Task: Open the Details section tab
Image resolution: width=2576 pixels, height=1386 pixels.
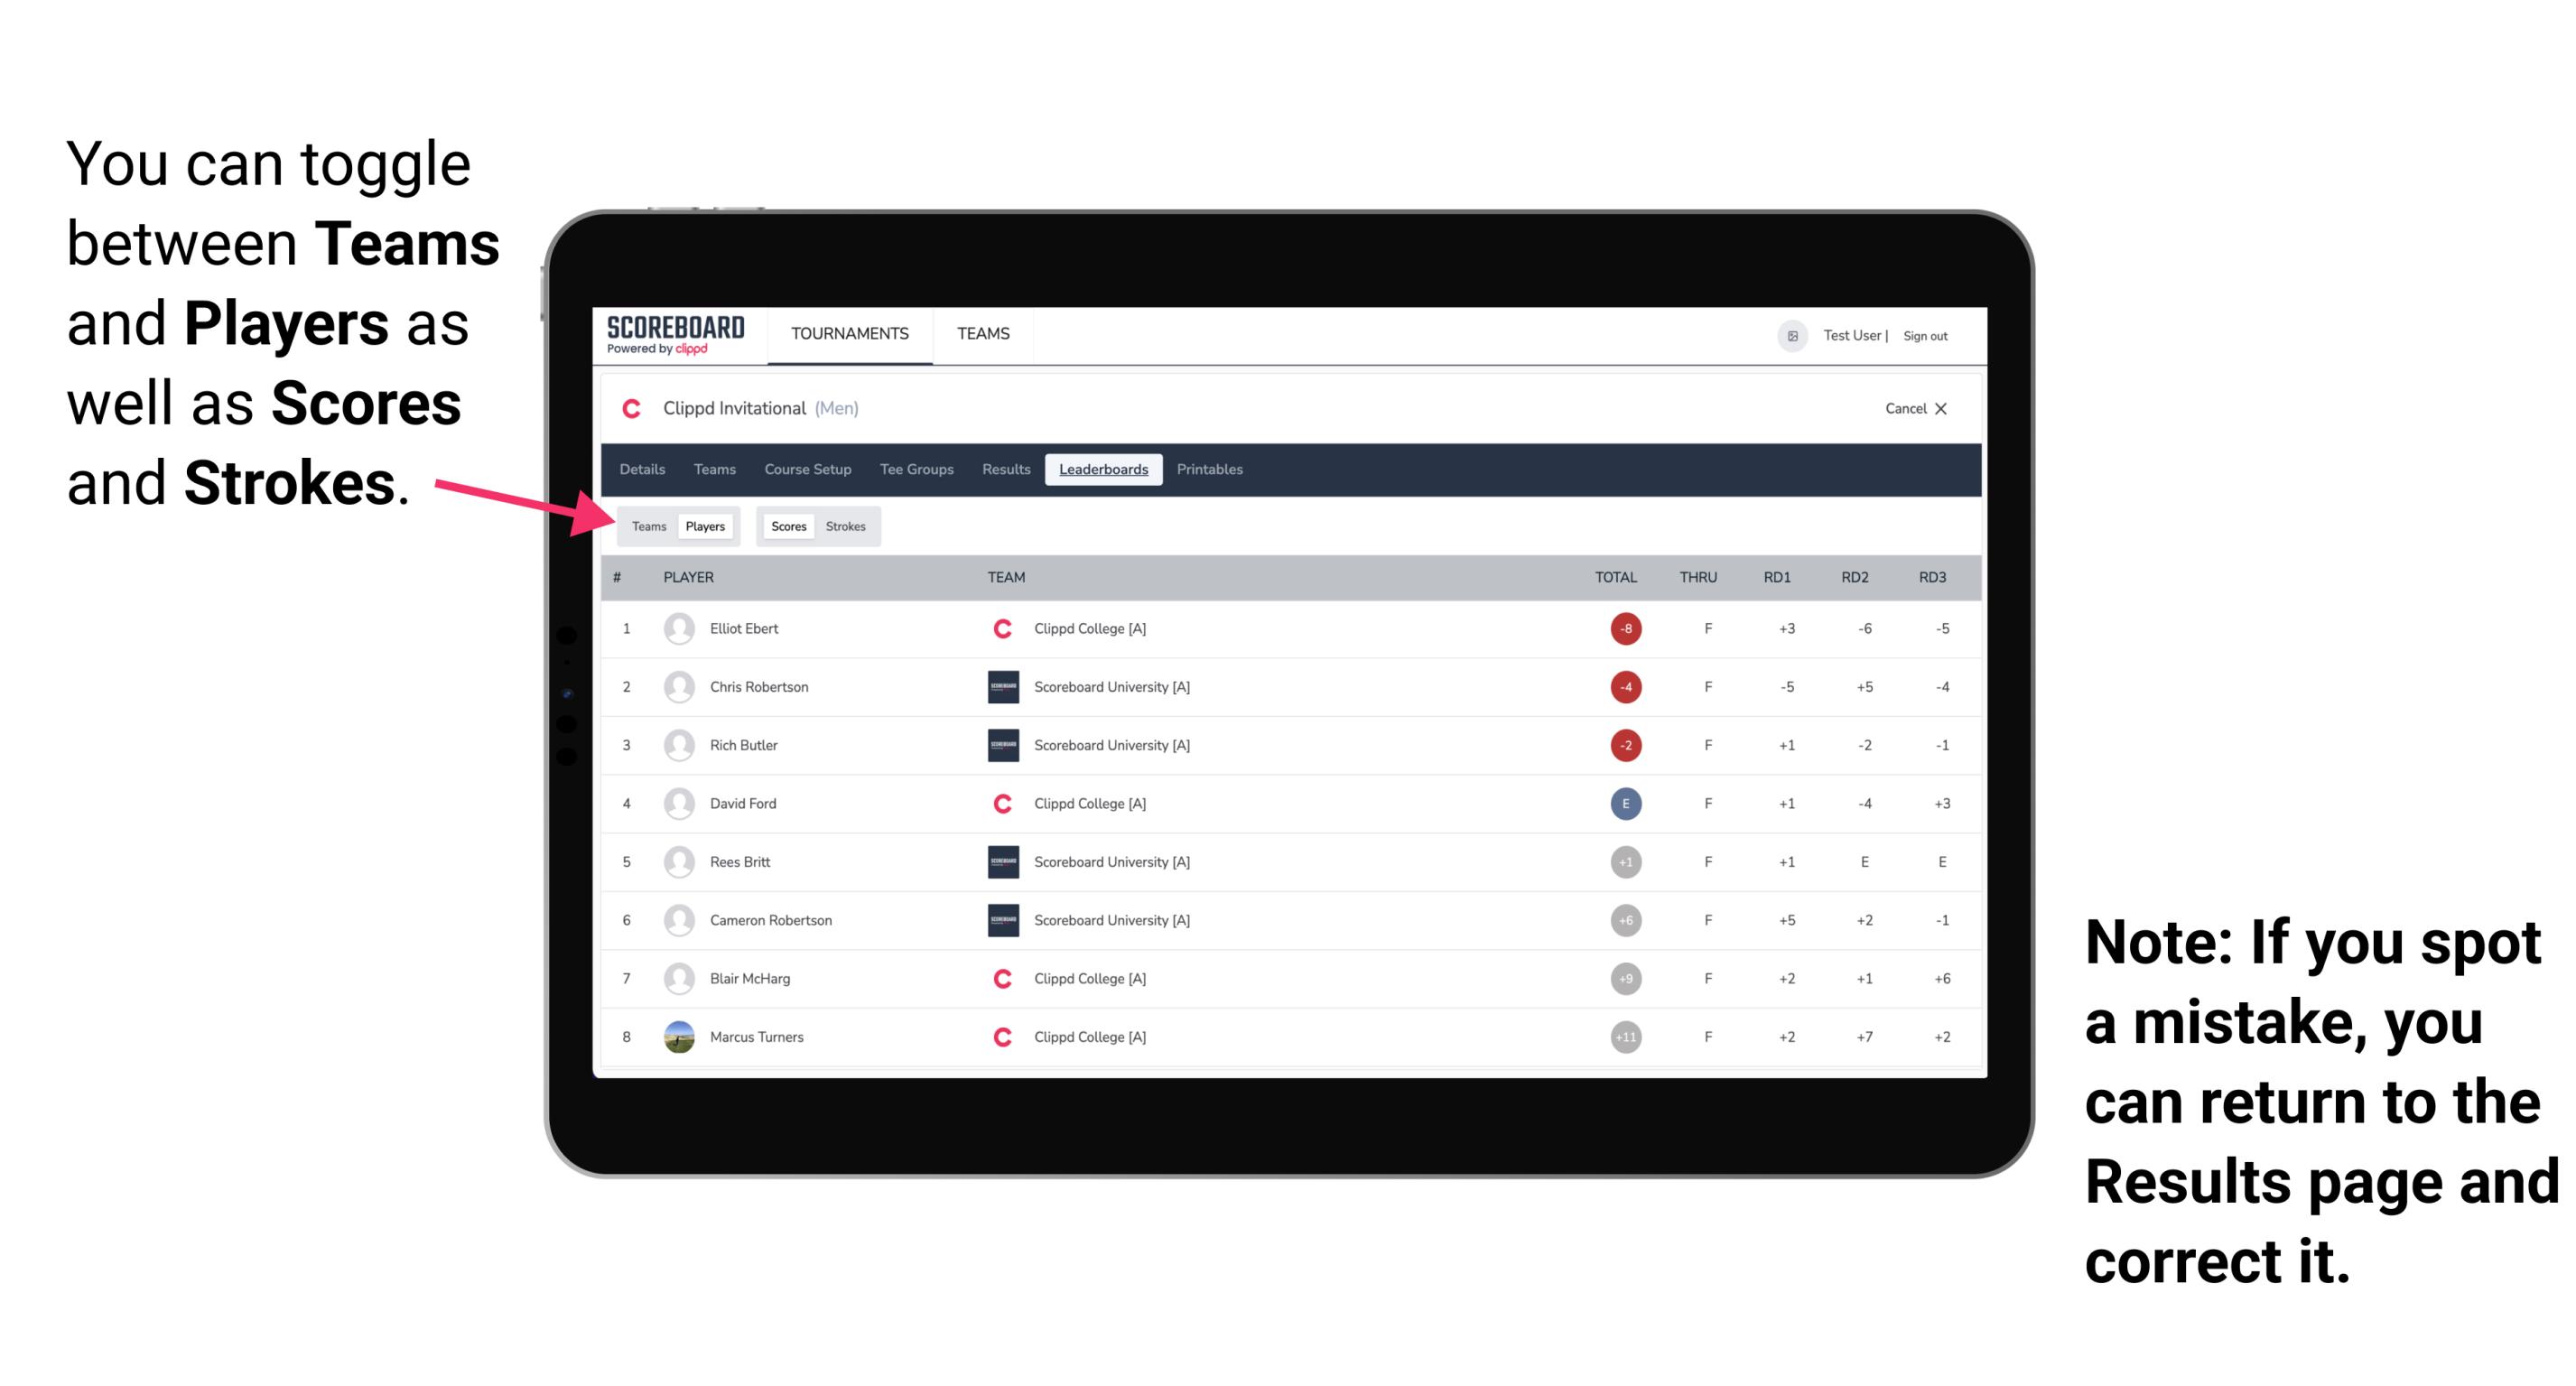Action: [643, 470]
